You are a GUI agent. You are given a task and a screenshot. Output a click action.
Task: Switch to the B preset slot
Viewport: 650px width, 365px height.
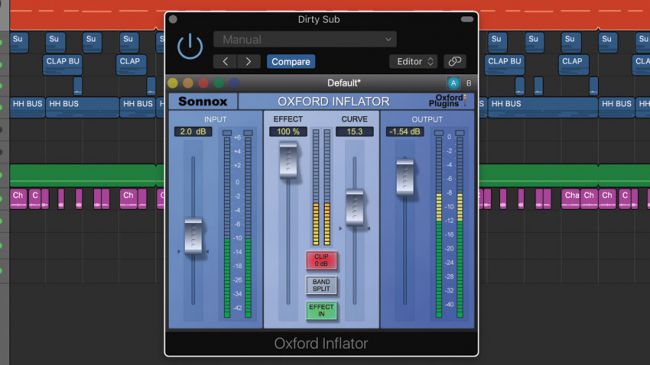[468, 83]
